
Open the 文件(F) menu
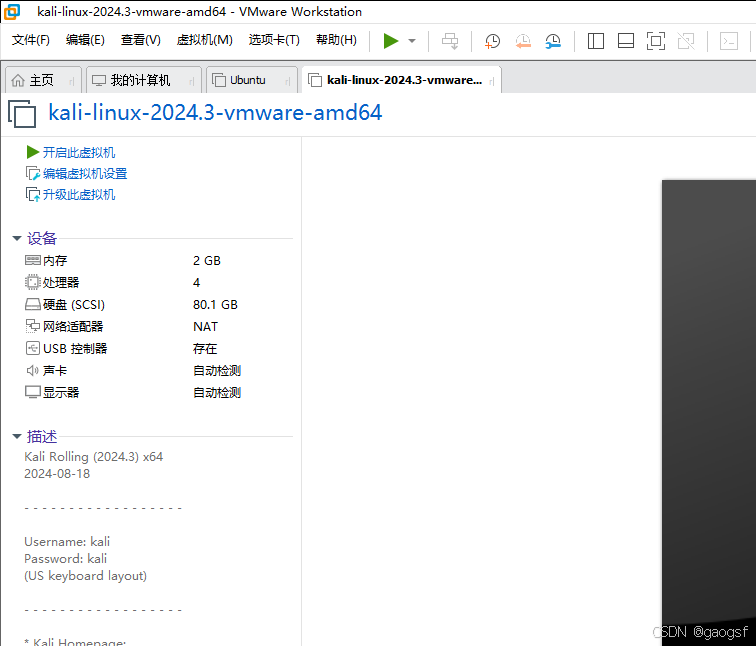tap(30, 40)
